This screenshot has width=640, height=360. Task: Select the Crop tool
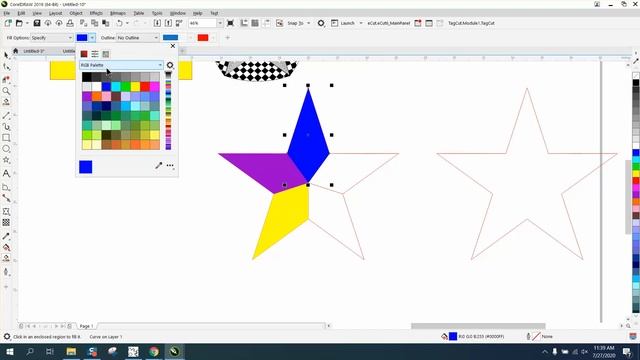[x=6, y=79]
